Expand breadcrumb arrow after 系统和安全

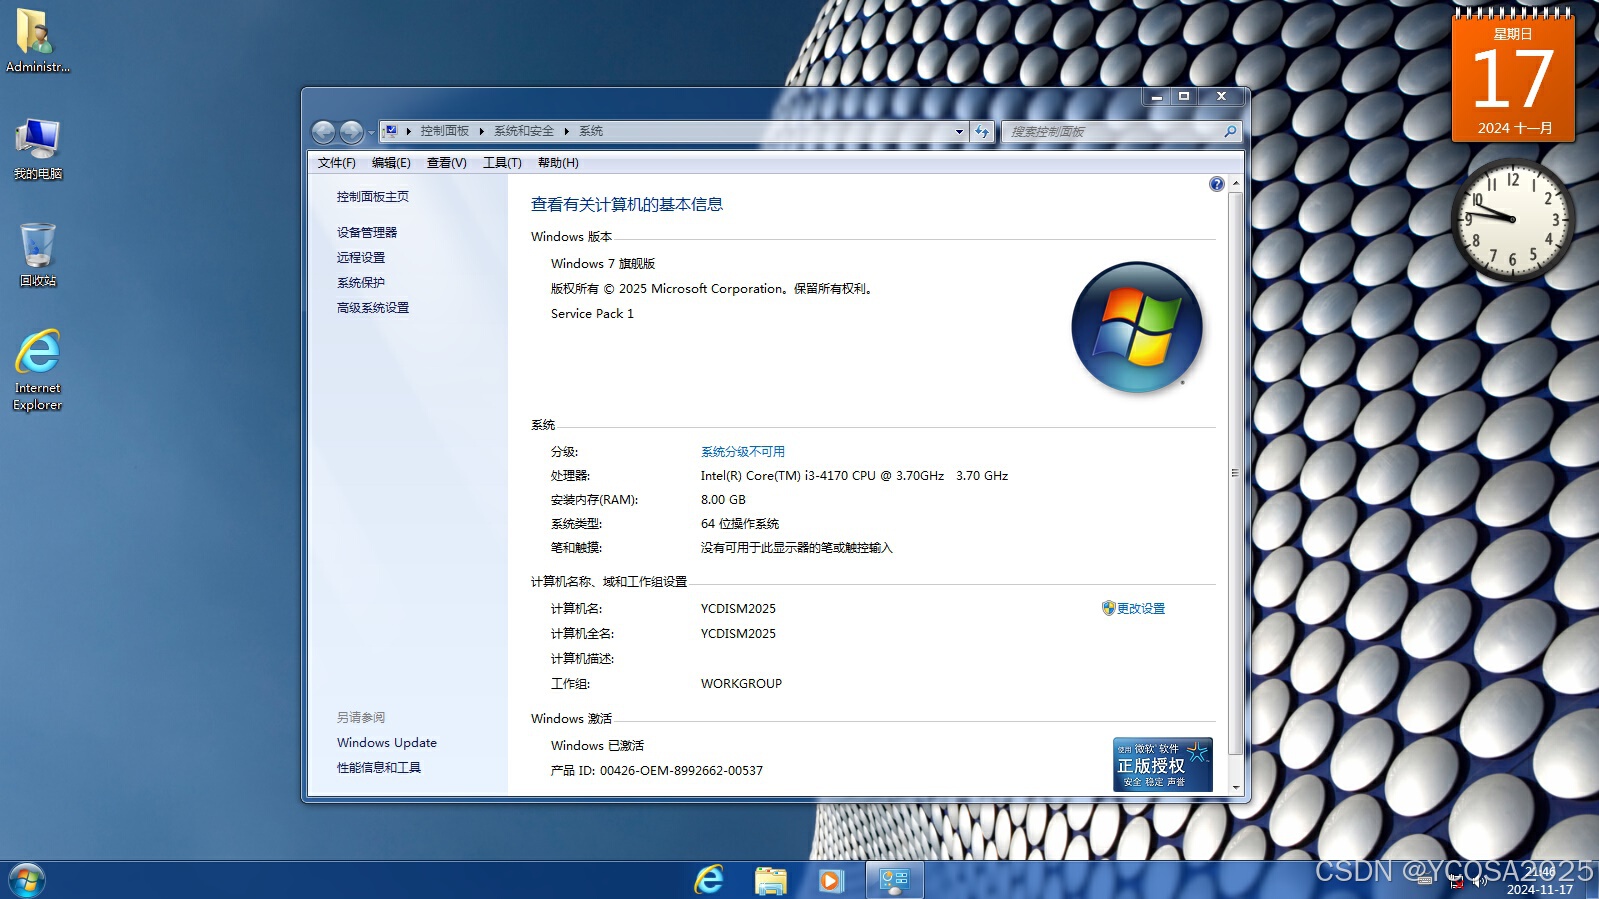[566, 131]
